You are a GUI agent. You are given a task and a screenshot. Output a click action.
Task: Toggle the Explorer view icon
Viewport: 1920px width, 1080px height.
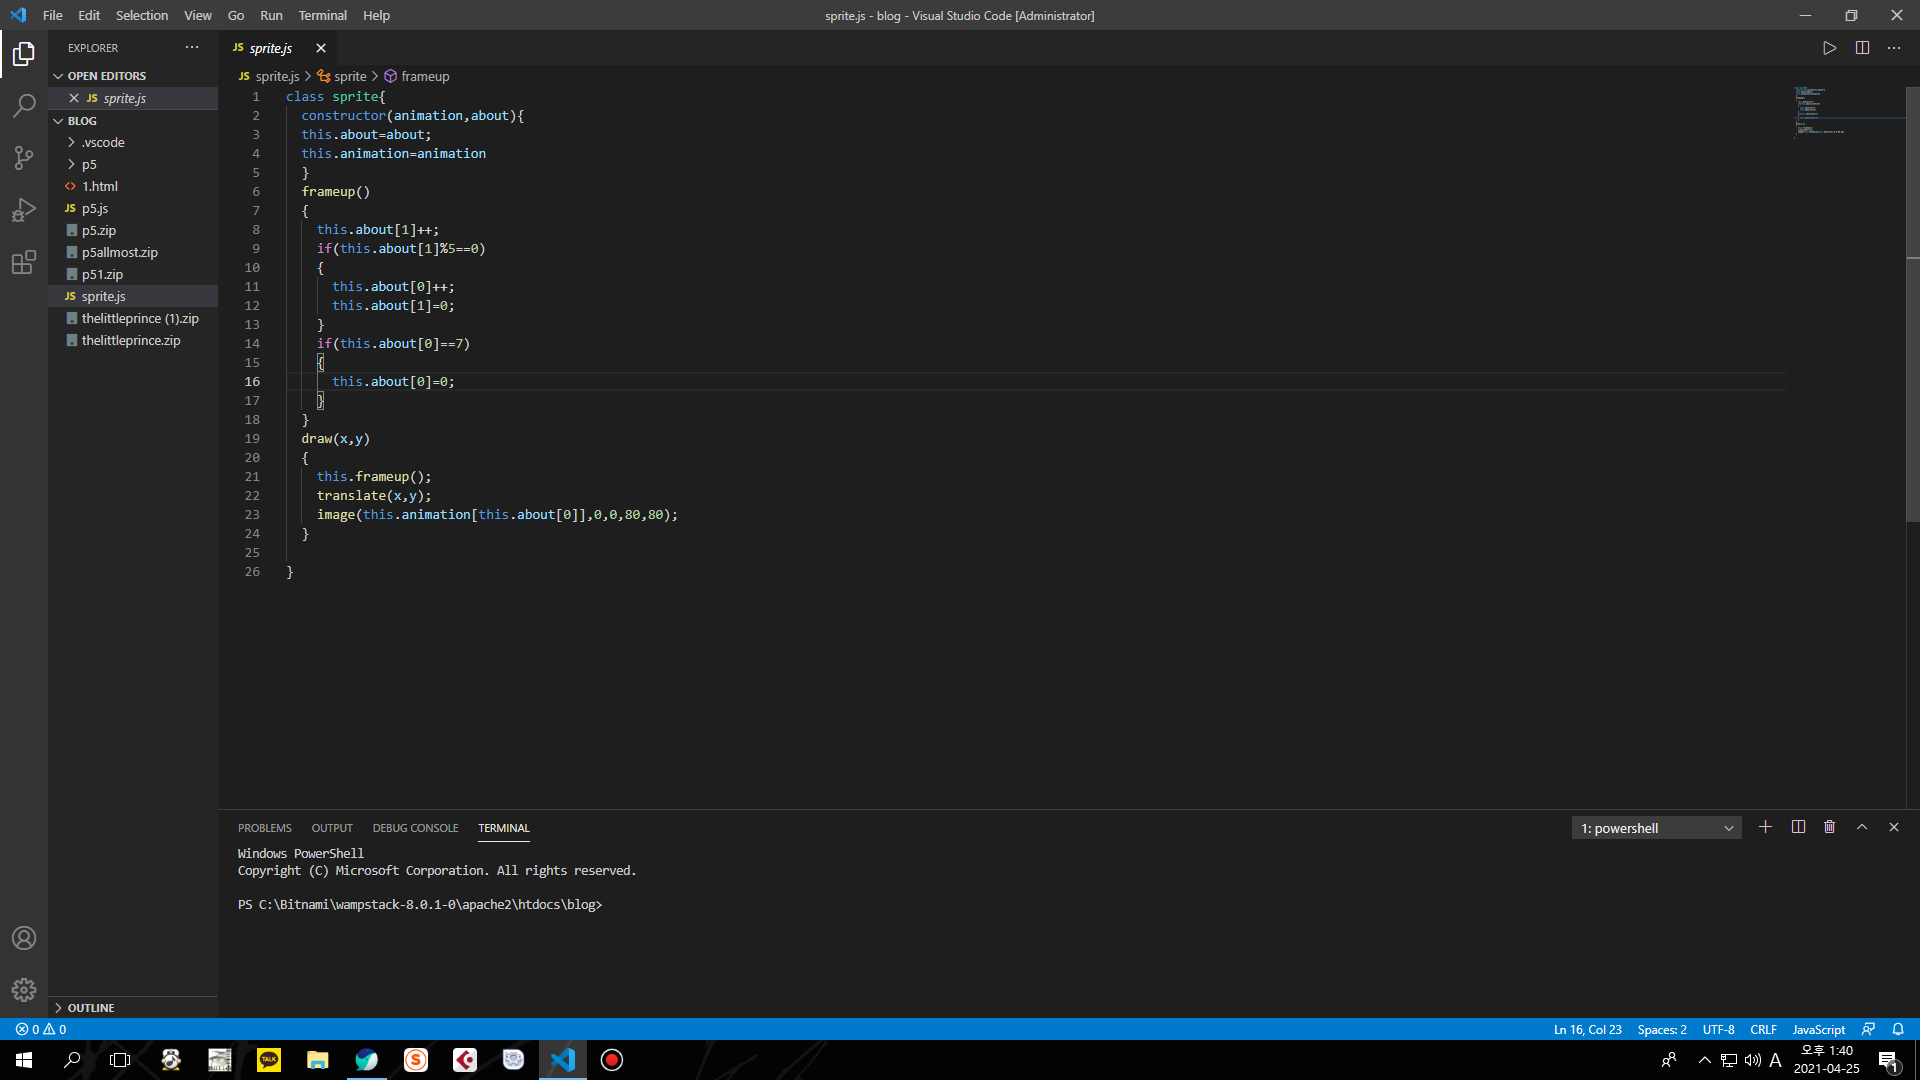click(x=24, y=54)
